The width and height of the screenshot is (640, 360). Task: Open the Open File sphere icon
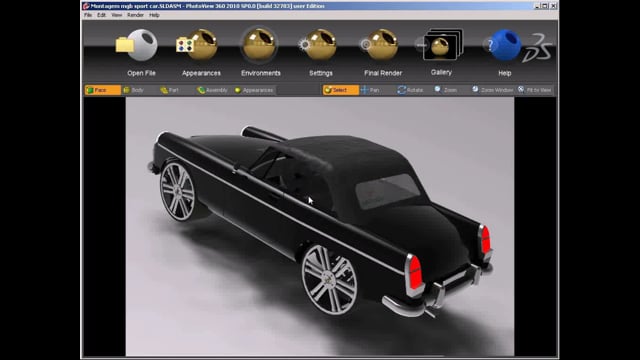[x=137, y=44]
